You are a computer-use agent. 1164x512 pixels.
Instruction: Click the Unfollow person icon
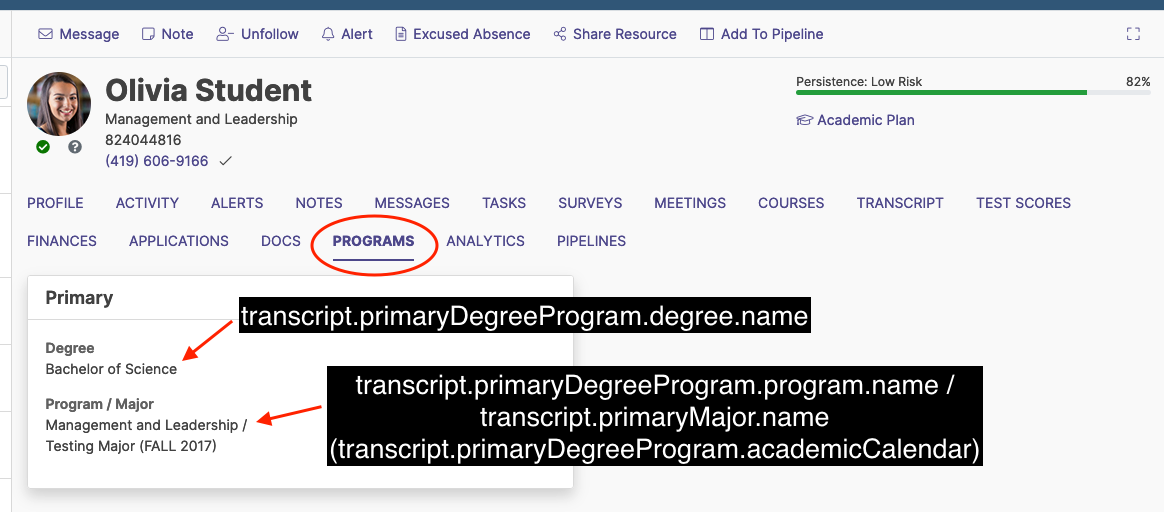pos(225,34)
